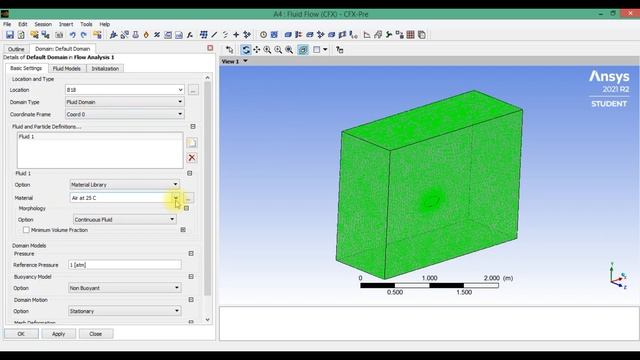Click the flame-shaped reaction icon
This screenshot has width=640, height=360.
[x=146, y=35]
